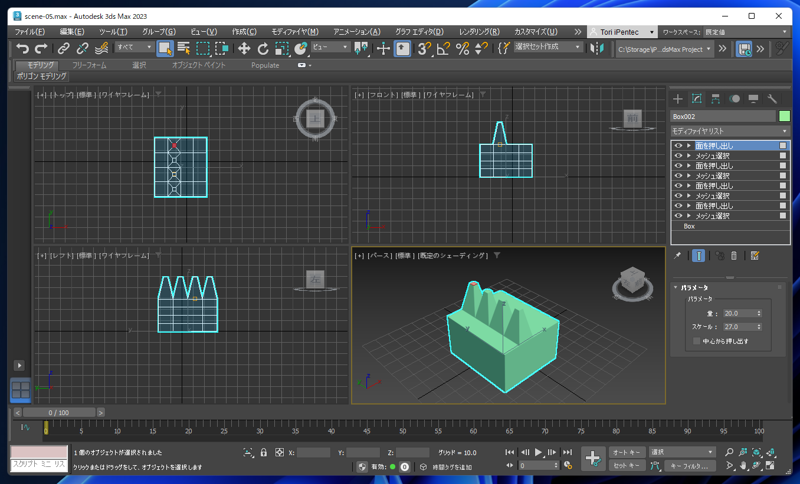This screenshot has width=800, height=484.
Task: Switch to 'オブジェクト ペイント' ribbon tab
Action: pos(198,65)
